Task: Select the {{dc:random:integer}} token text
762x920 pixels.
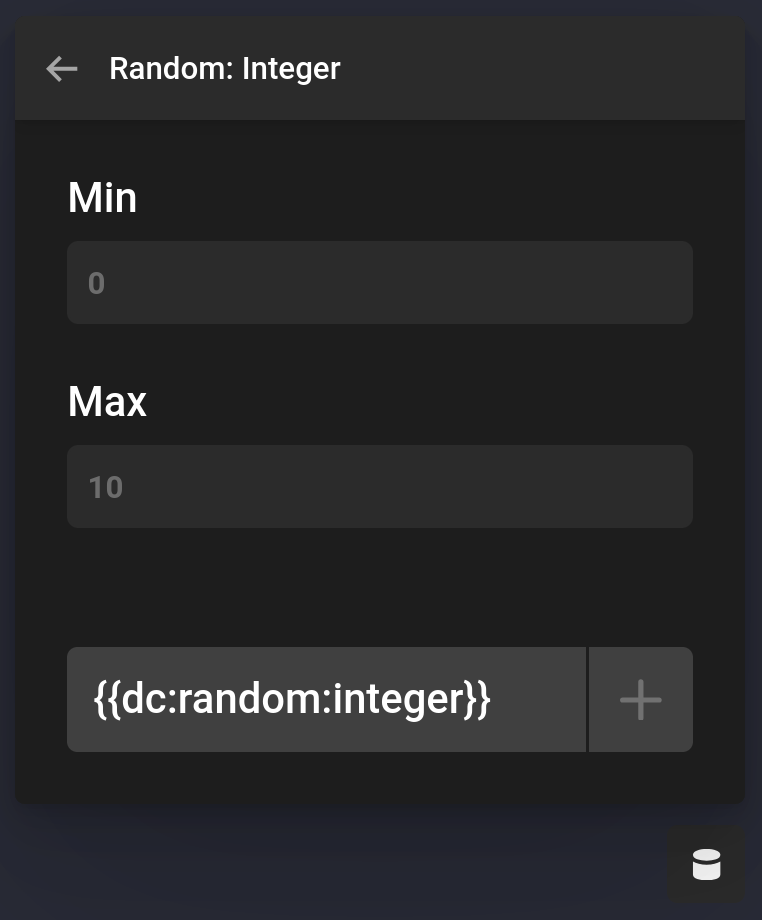Action: click(292, 699)
